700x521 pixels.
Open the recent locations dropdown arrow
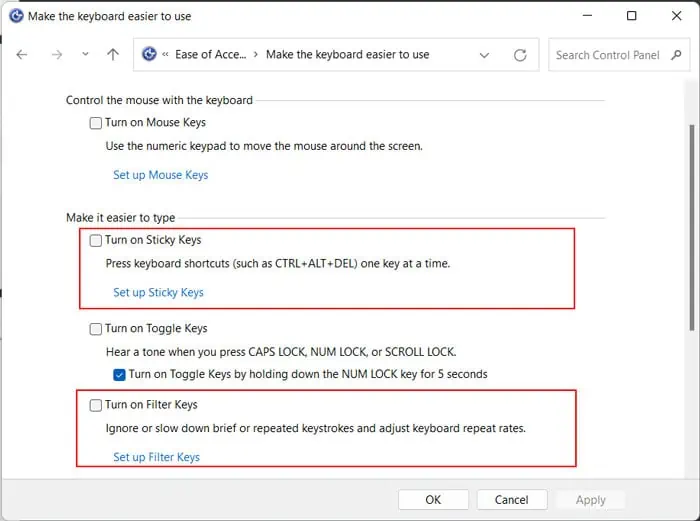pos(85,54)
